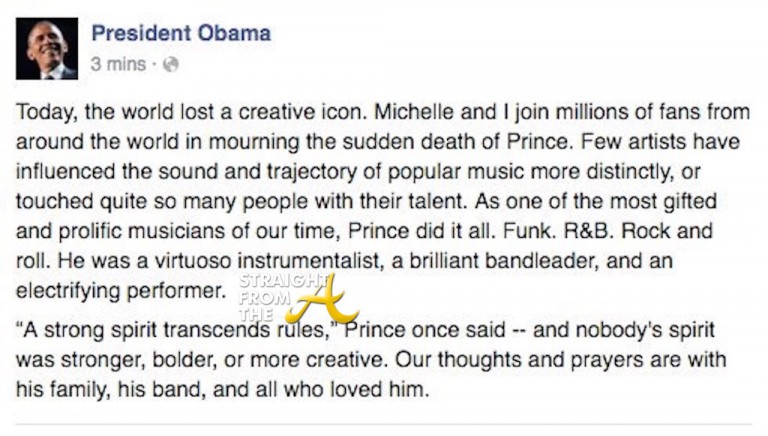768x436 pixels.
Task: Click the '3 mins' post timestamp
Action: click(x=117, y=64)
